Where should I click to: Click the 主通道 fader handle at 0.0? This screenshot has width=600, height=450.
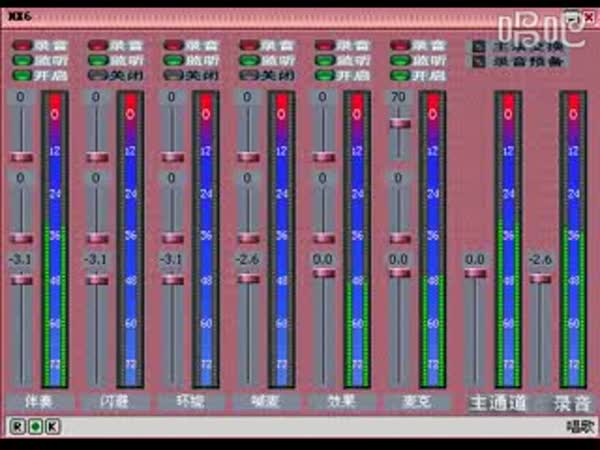click(x=474, y=273)
